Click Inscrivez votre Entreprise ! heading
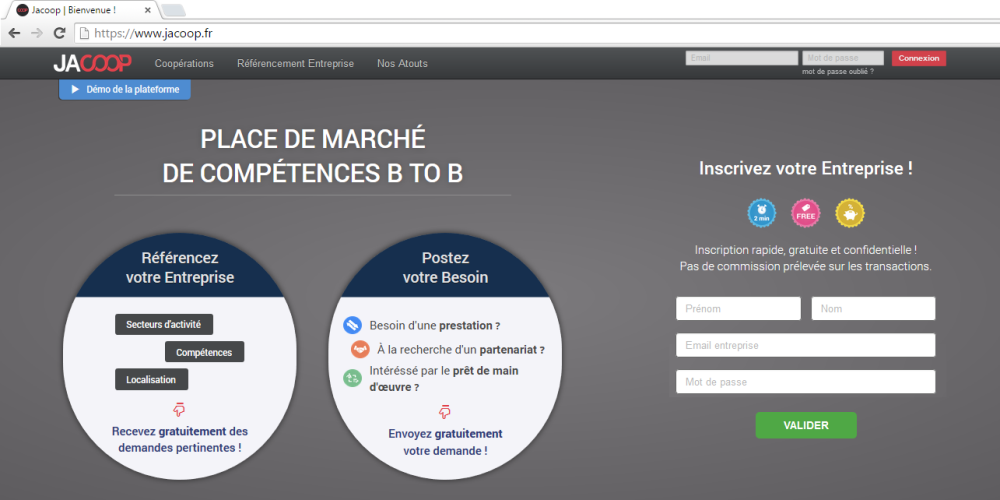Viewport: 1000px width, 500px height. tap(805, 169)
